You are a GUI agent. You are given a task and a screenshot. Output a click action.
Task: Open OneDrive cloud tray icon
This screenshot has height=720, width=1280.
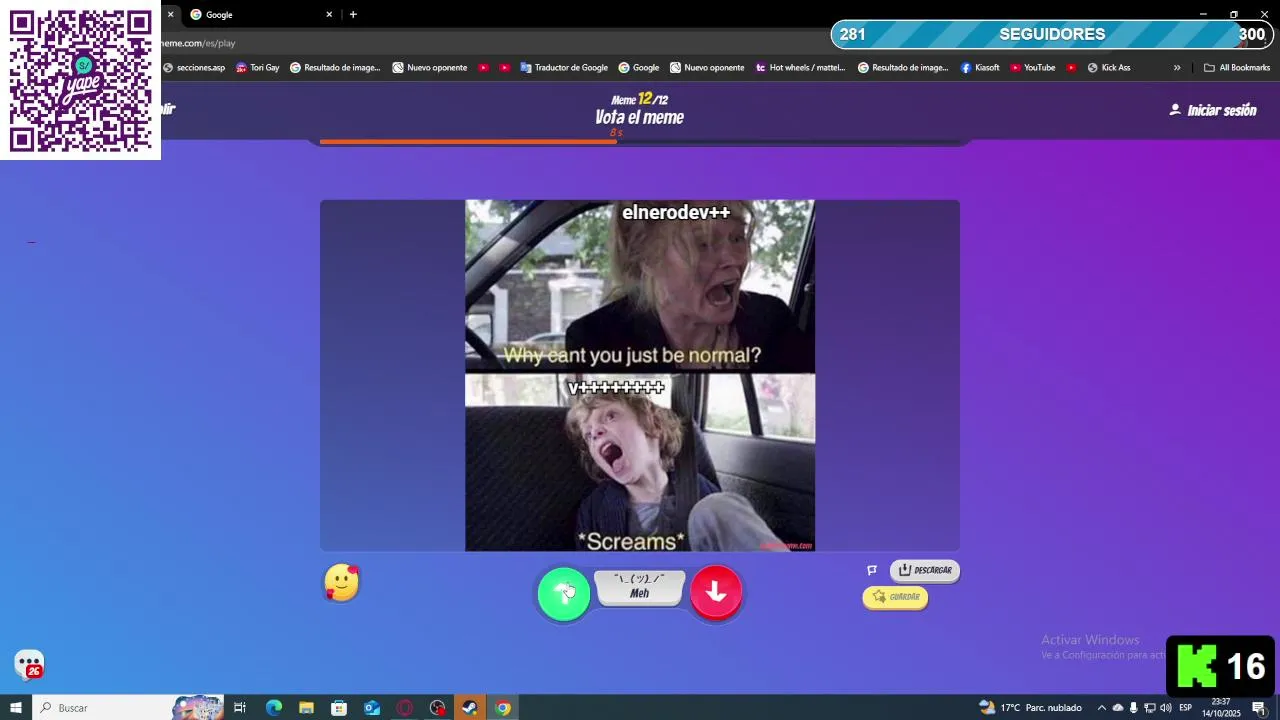coord(1118,708)
